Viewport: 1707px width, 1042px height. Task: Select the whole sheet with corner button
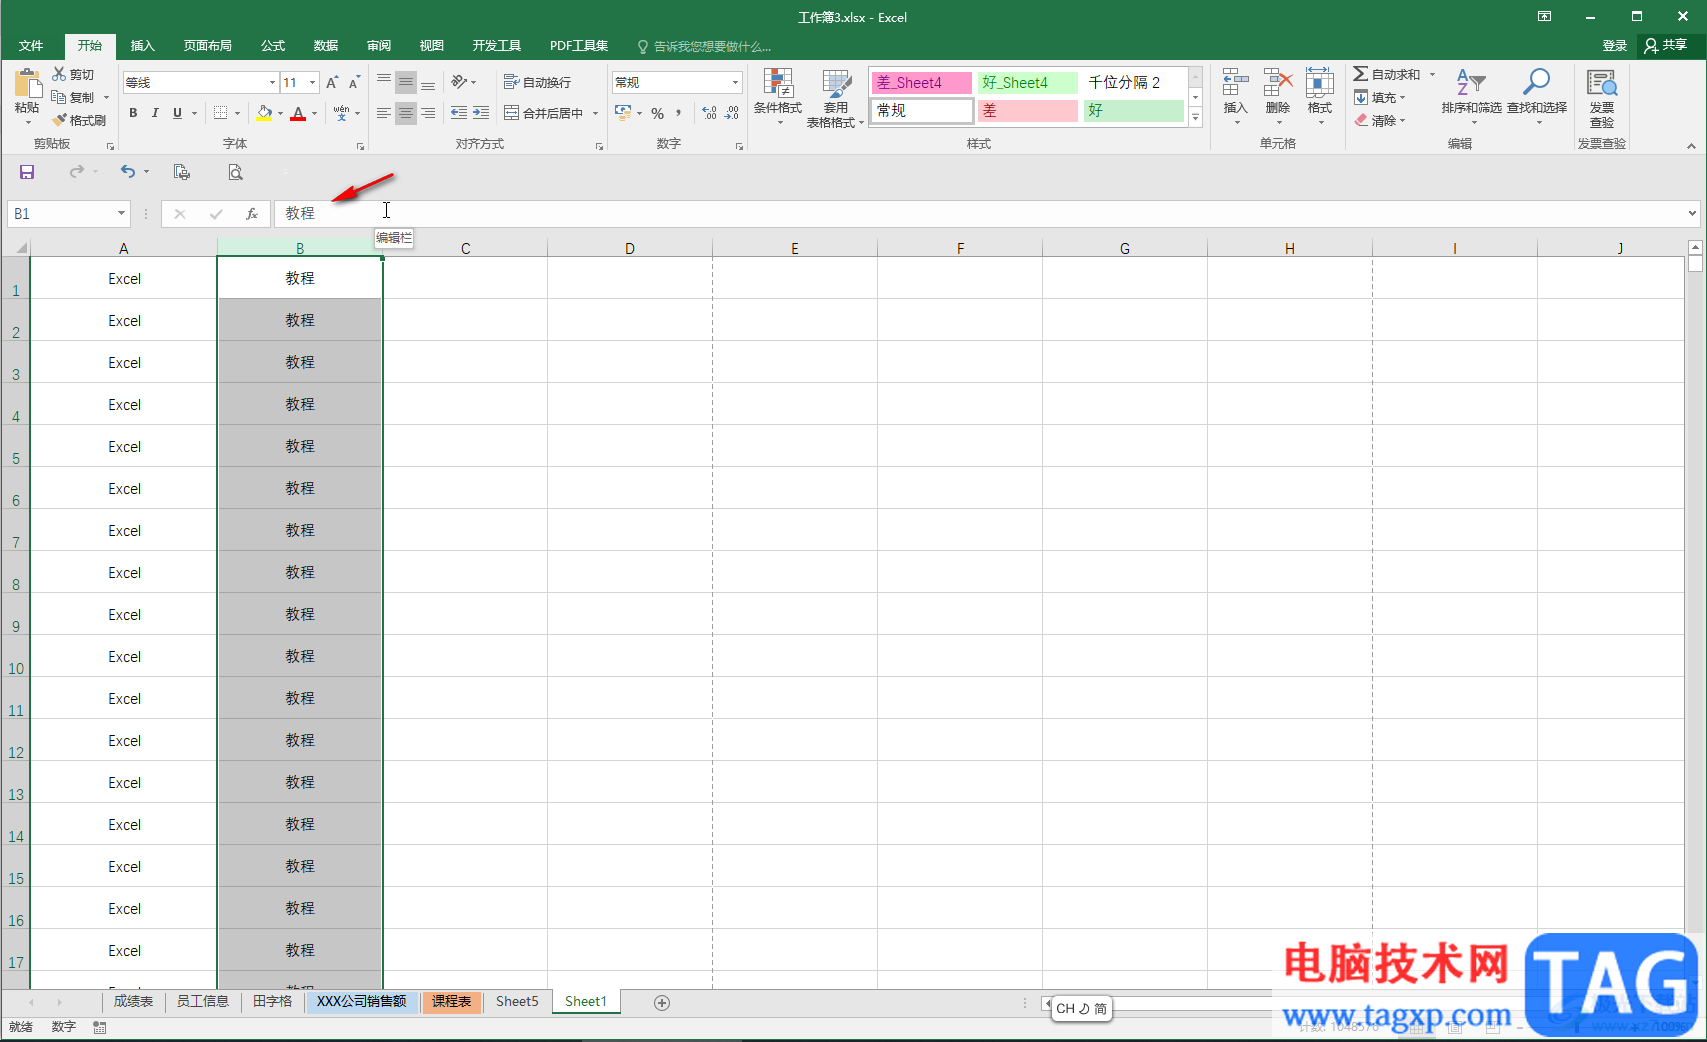17,247
